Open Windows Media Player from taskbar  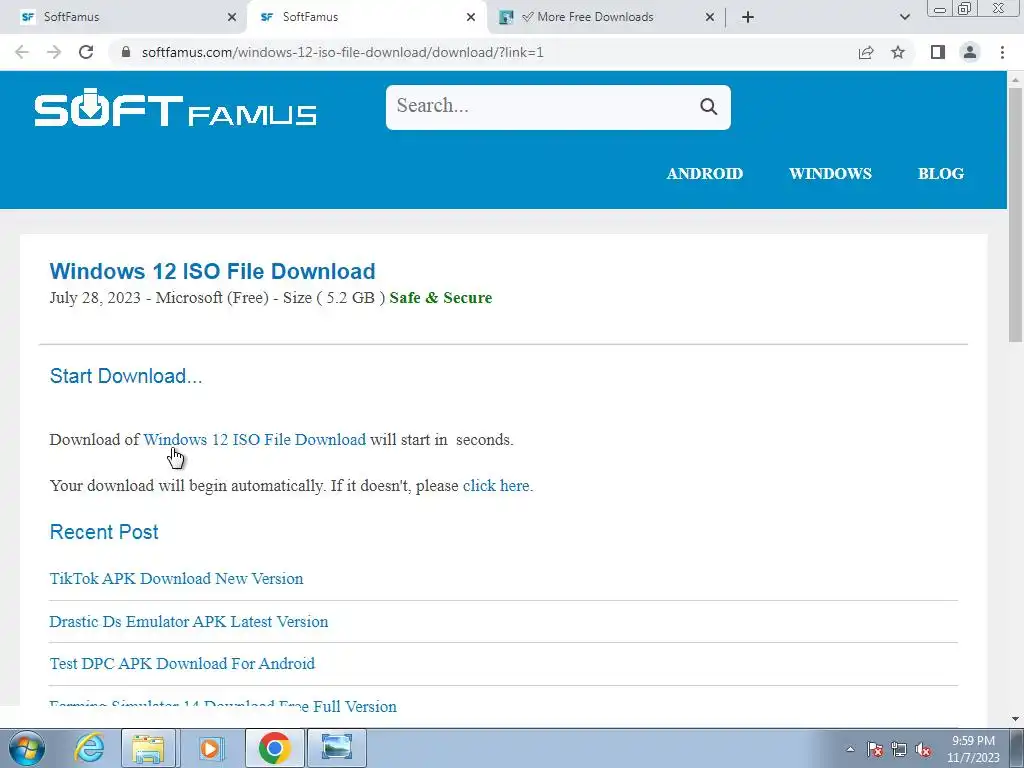tap(210, 748)
